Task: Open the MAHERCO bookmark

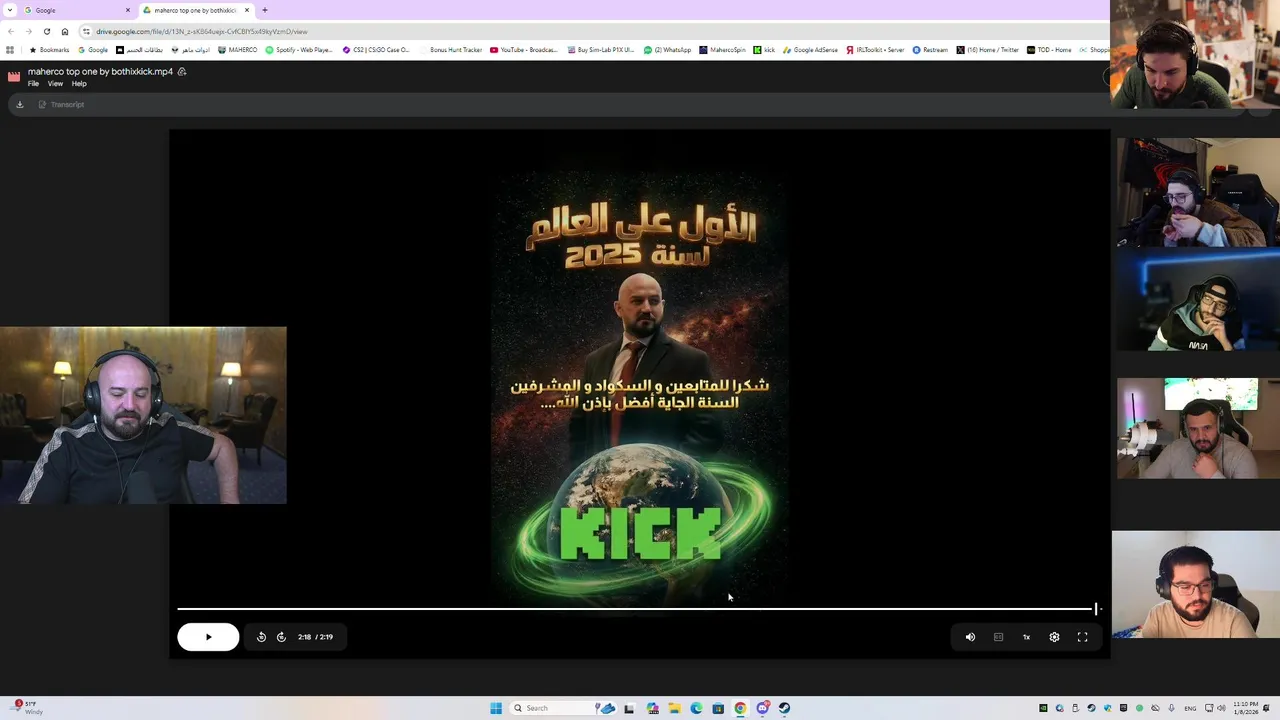Action: [237, 50]
